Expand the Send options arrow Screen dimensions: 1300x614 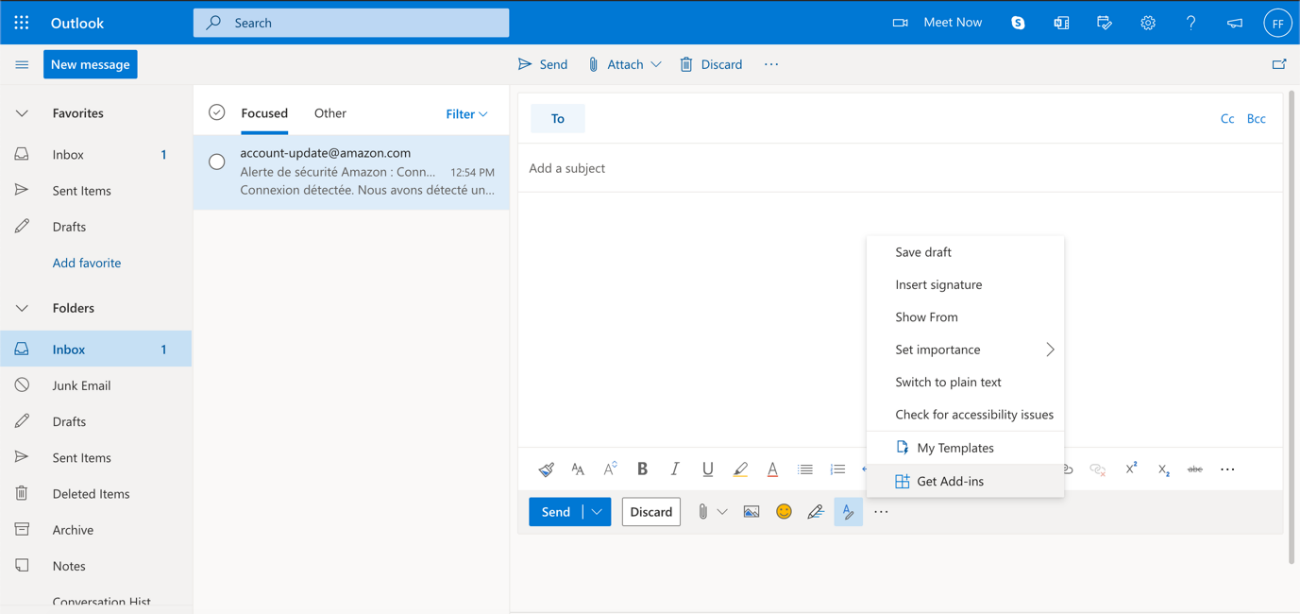[x=597, y=511]
